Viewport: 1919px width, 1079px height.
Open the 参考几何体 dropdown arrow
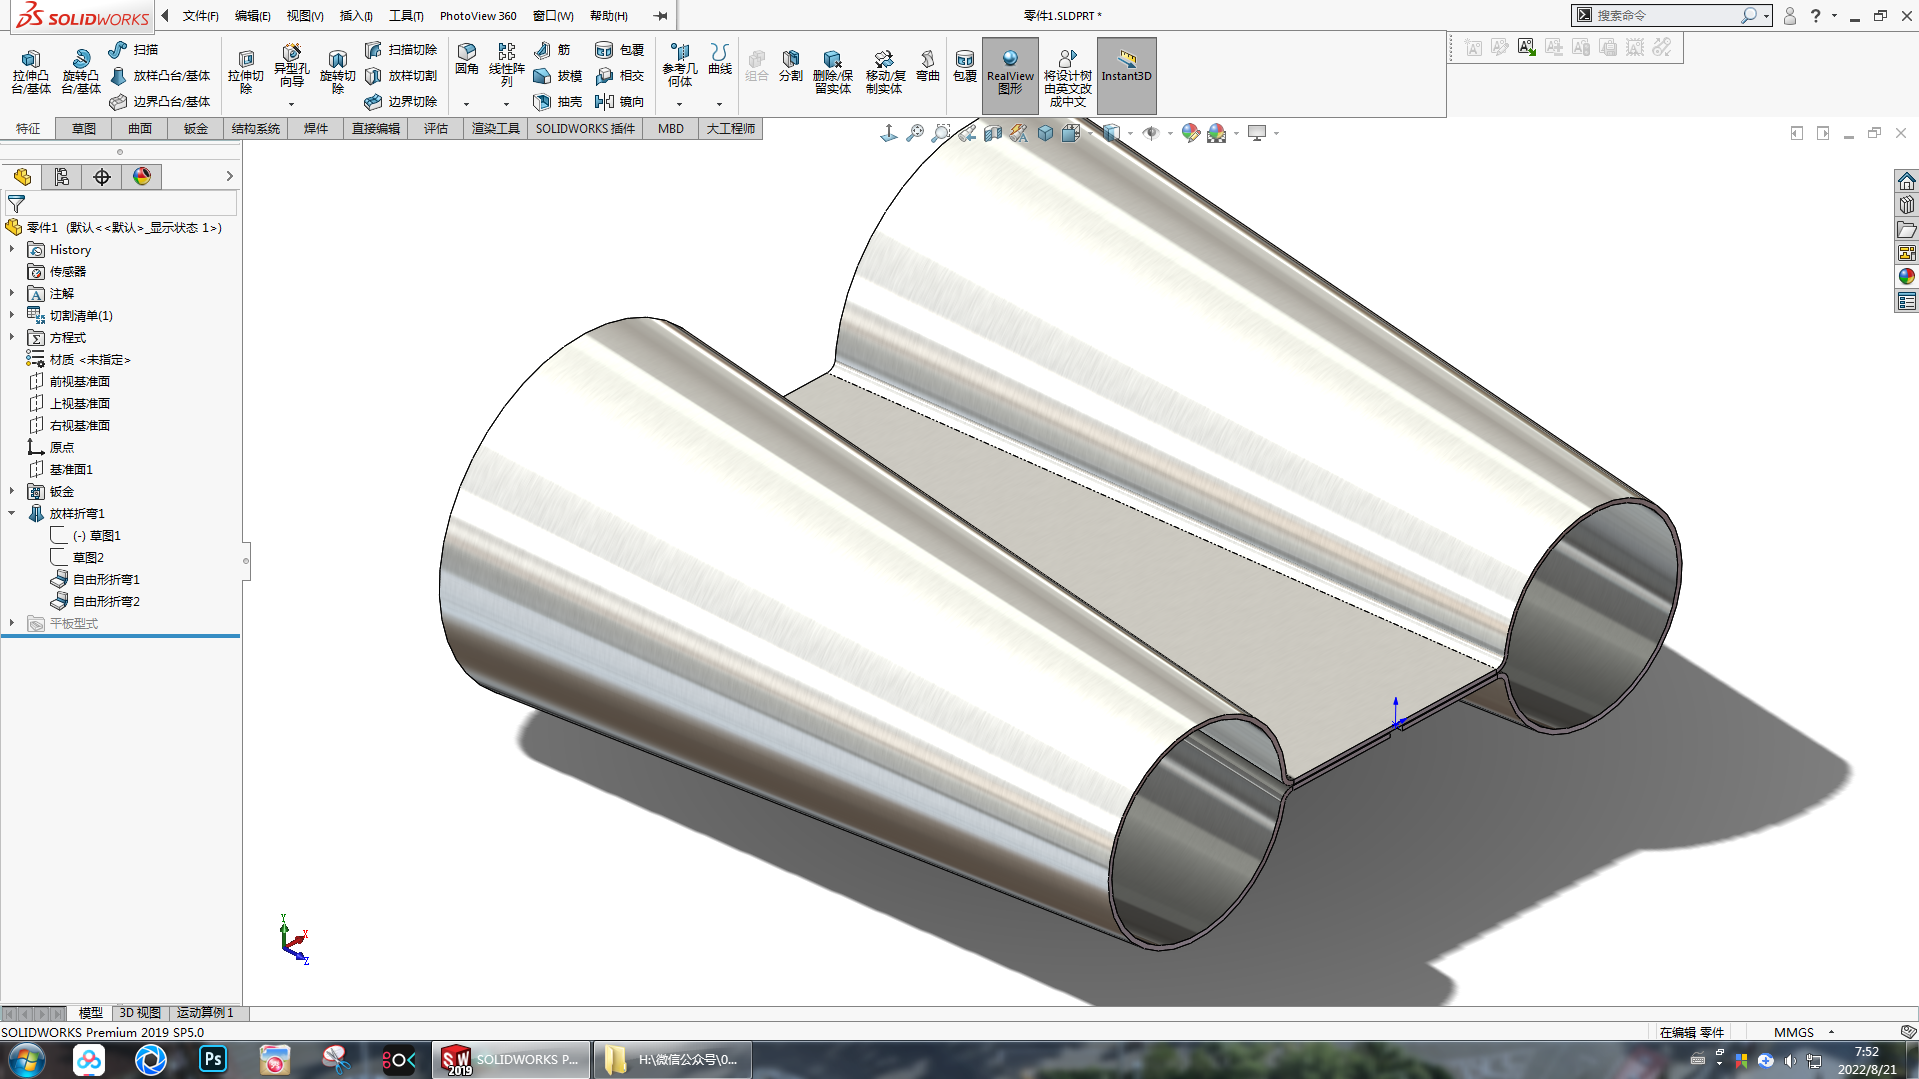pos(679,104)
